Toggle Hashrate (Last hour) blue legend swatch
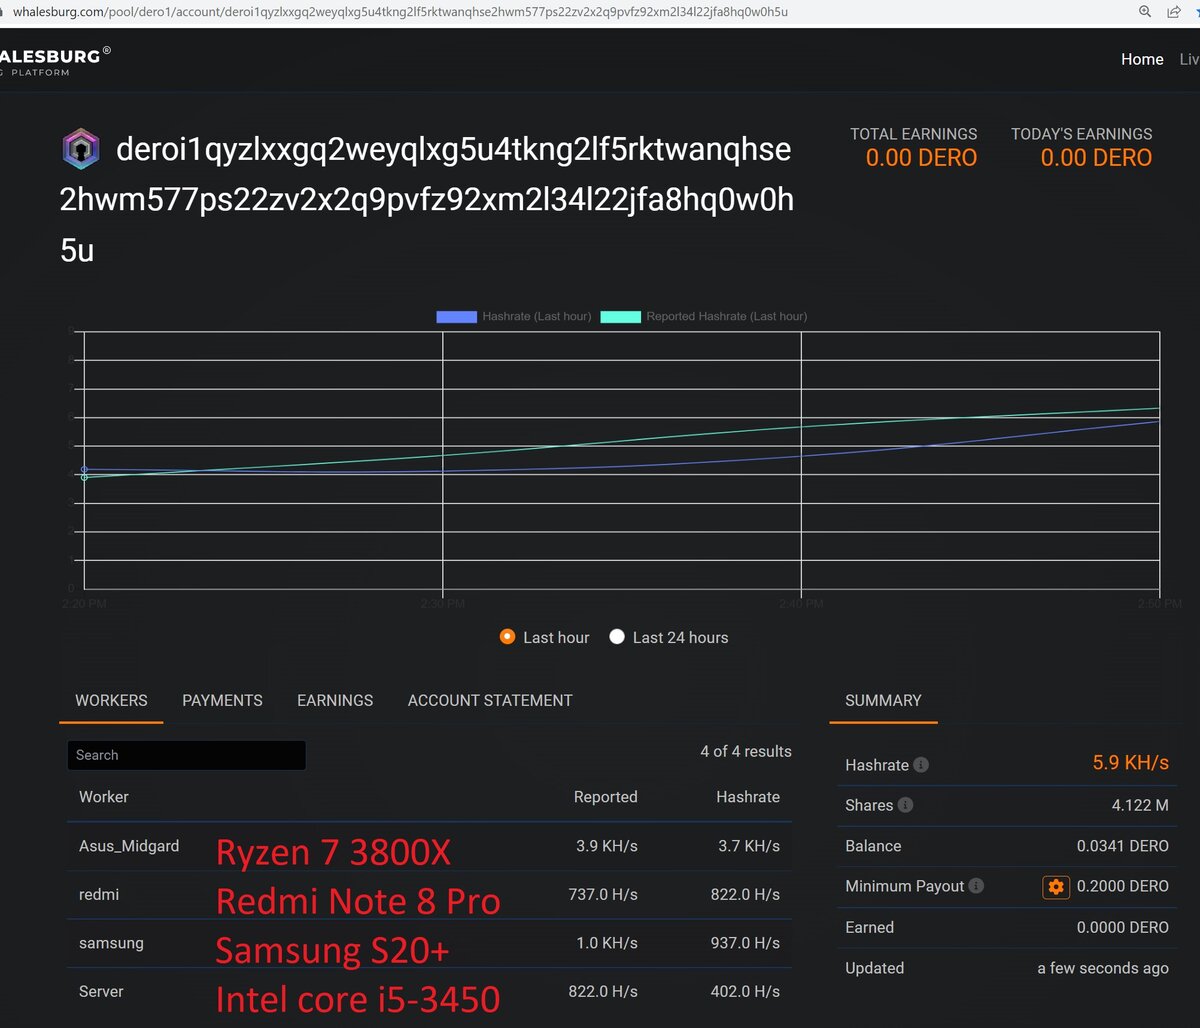 point(456,316)
